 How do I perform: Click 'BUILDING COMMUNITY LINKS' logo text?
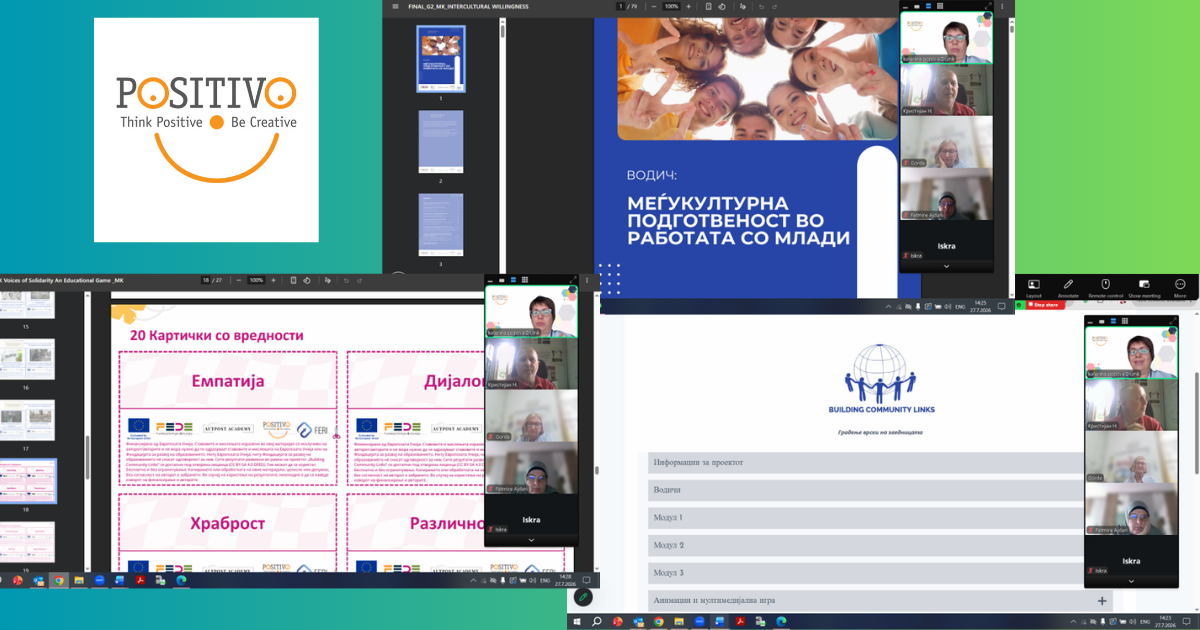[882, 410]
